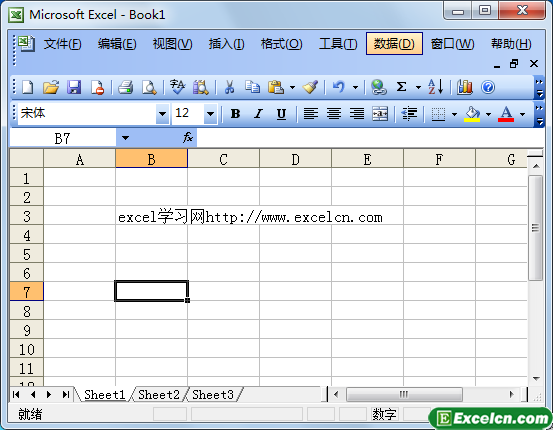
Task: Open the Research binoculars icon
Action: (200, 87)
